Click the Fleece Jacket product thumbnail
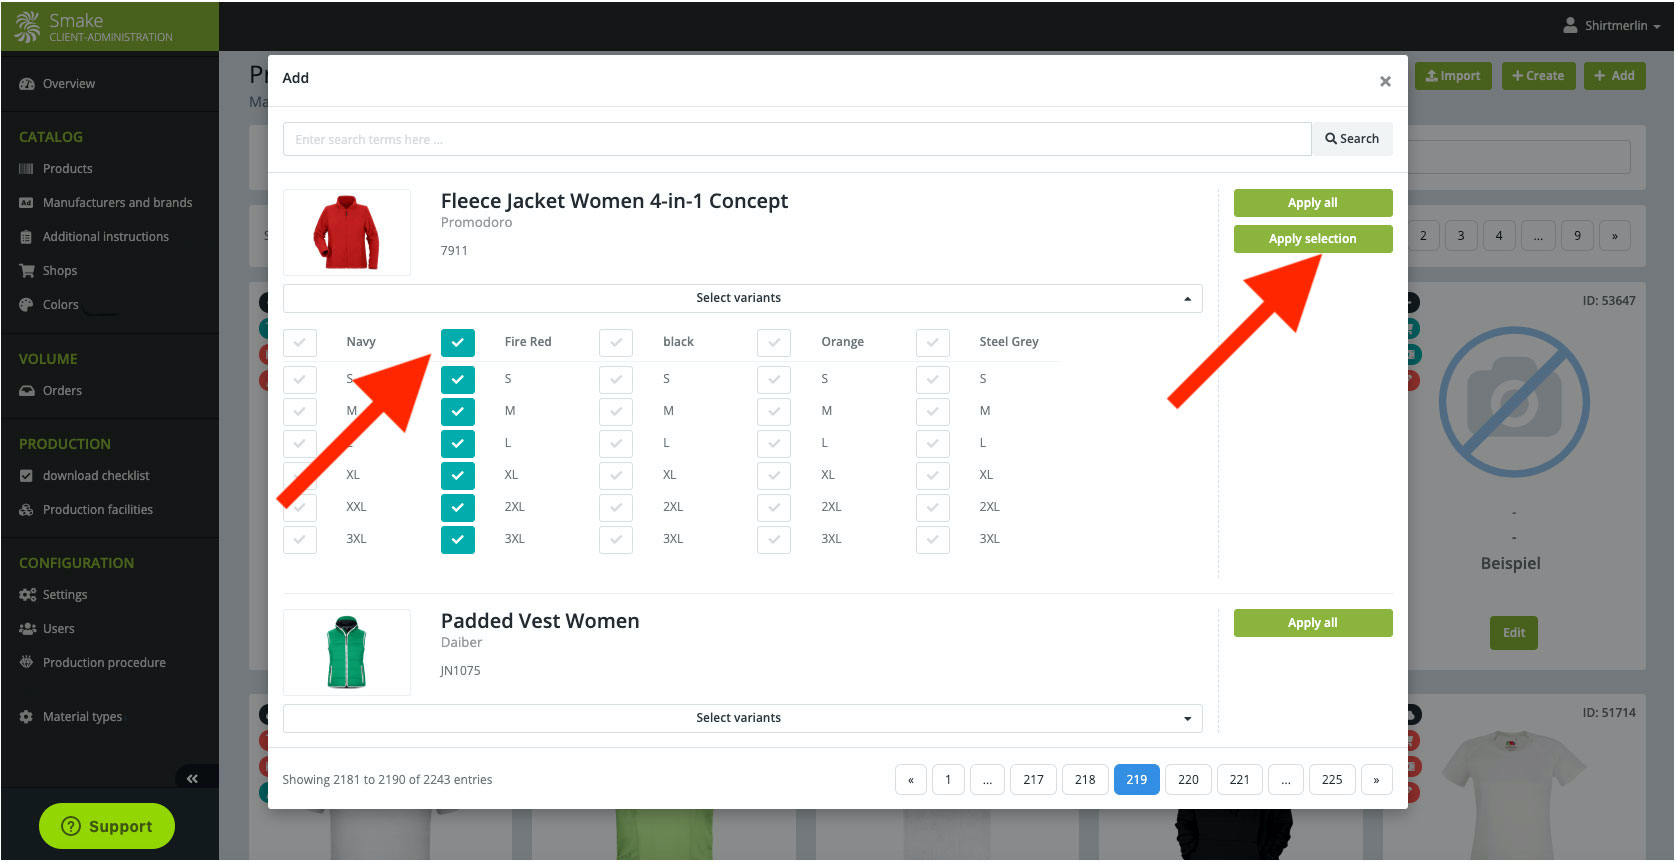 click(x=347, y=232)
